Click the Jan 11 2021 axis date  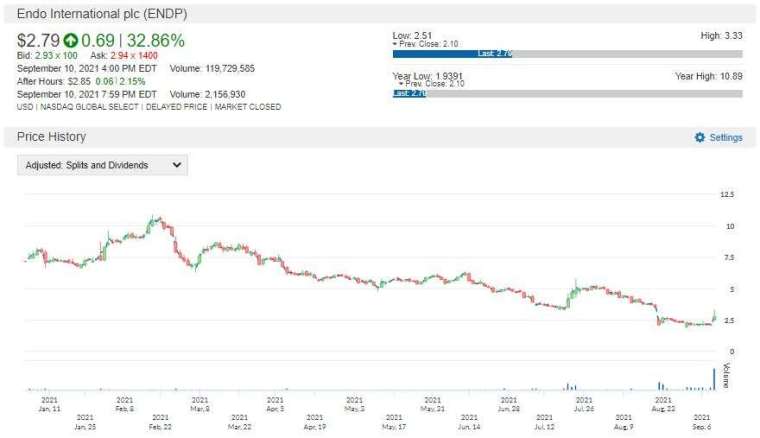tap(49, 404)
